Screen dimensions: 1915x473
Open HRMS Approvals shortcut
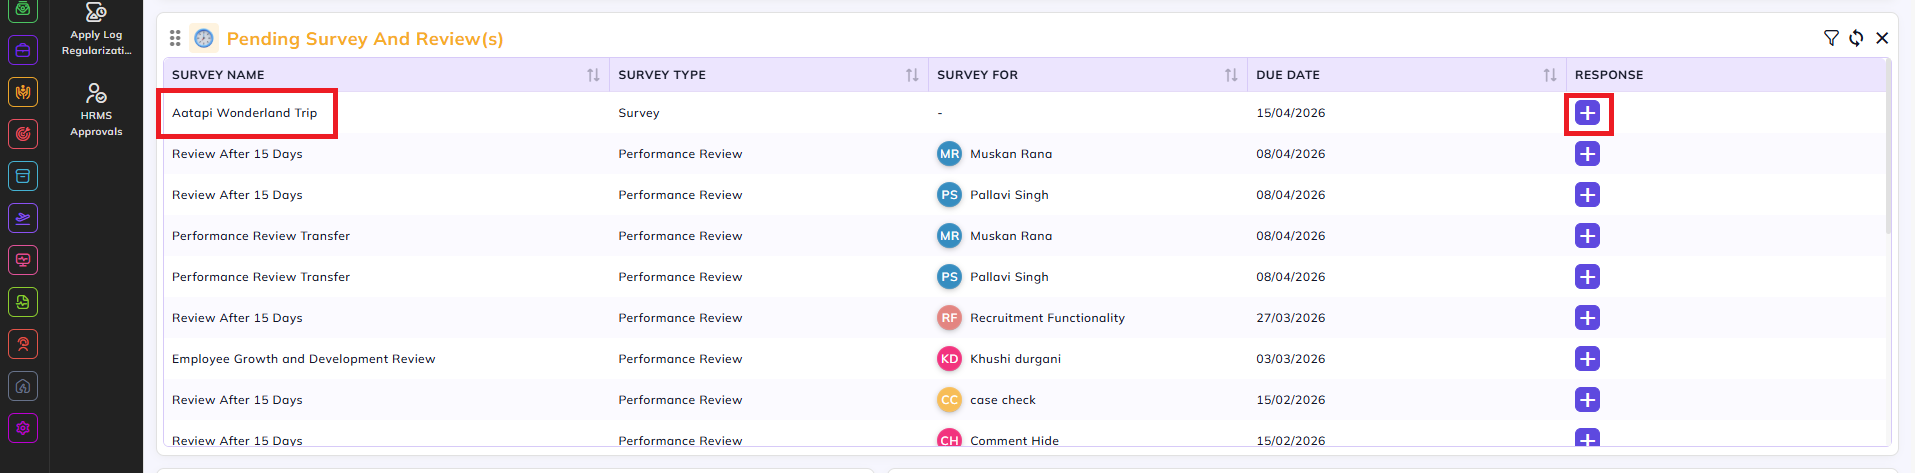click(96, 109)
